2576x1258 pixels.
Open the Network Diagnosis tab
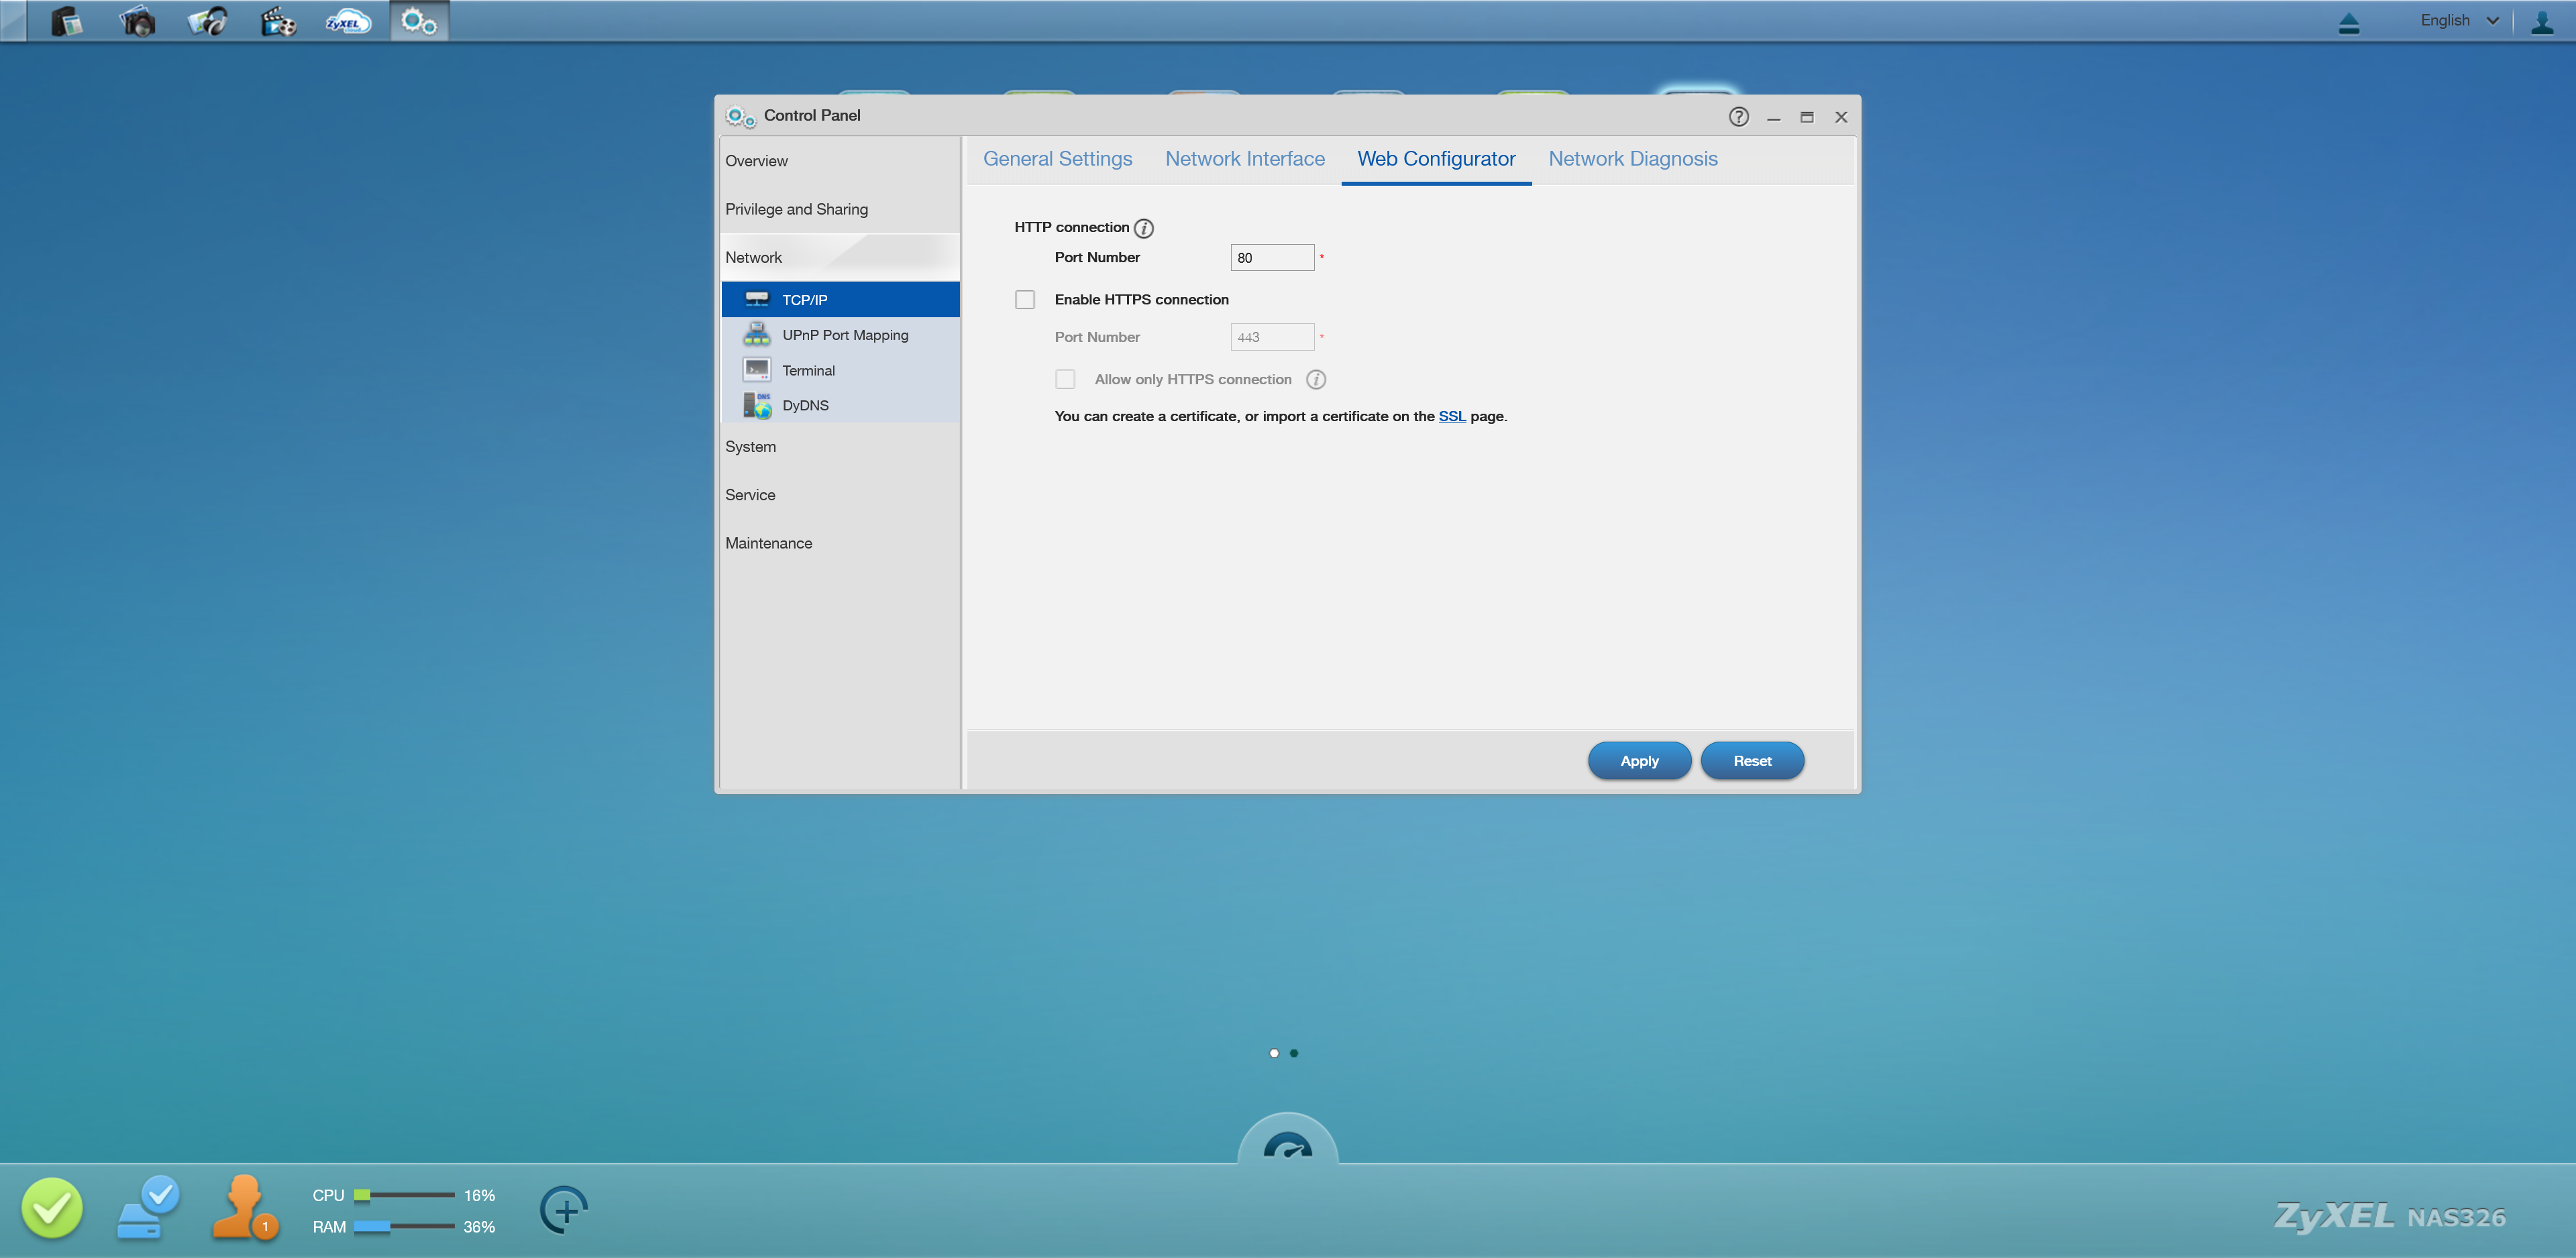1632,159
